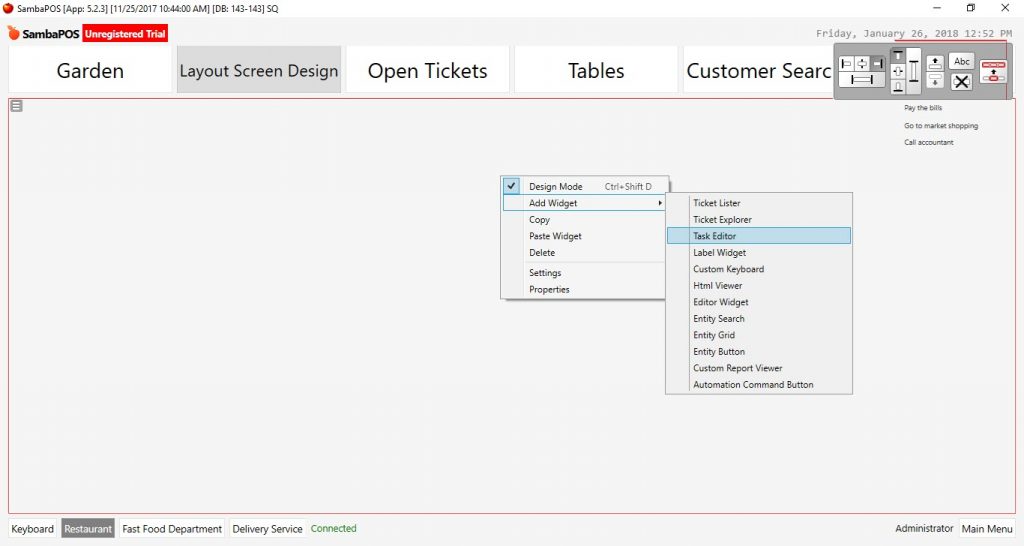The width and height of the screenshot is (1024, 546).
Task: Add a Ticket Lister widget
Action: click(759, 203)
